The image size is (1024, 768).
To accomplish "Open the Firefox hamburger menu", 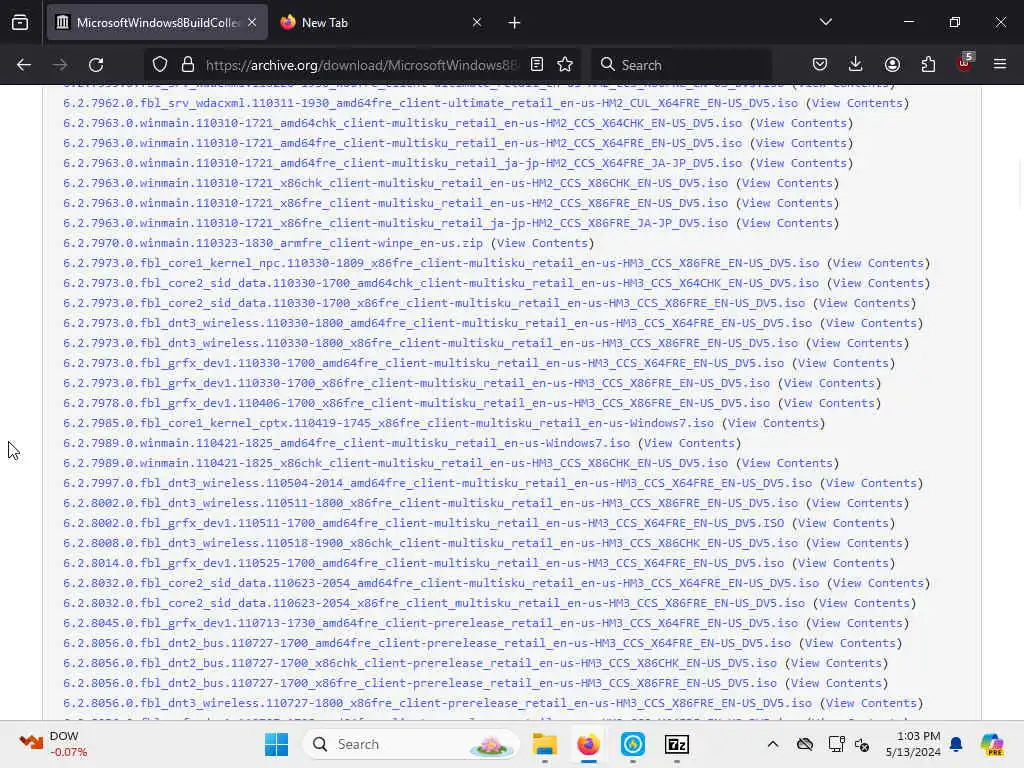I will (1000, 65).
